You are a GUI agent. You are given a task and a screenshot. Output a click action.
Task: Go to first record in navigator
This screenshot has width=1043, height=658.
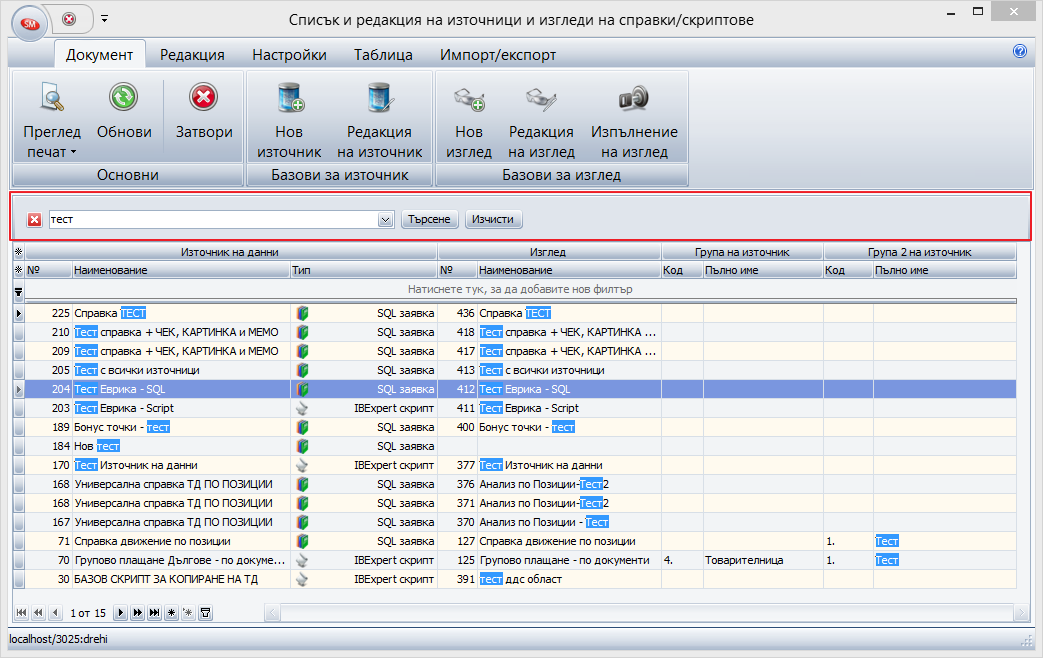21,613
